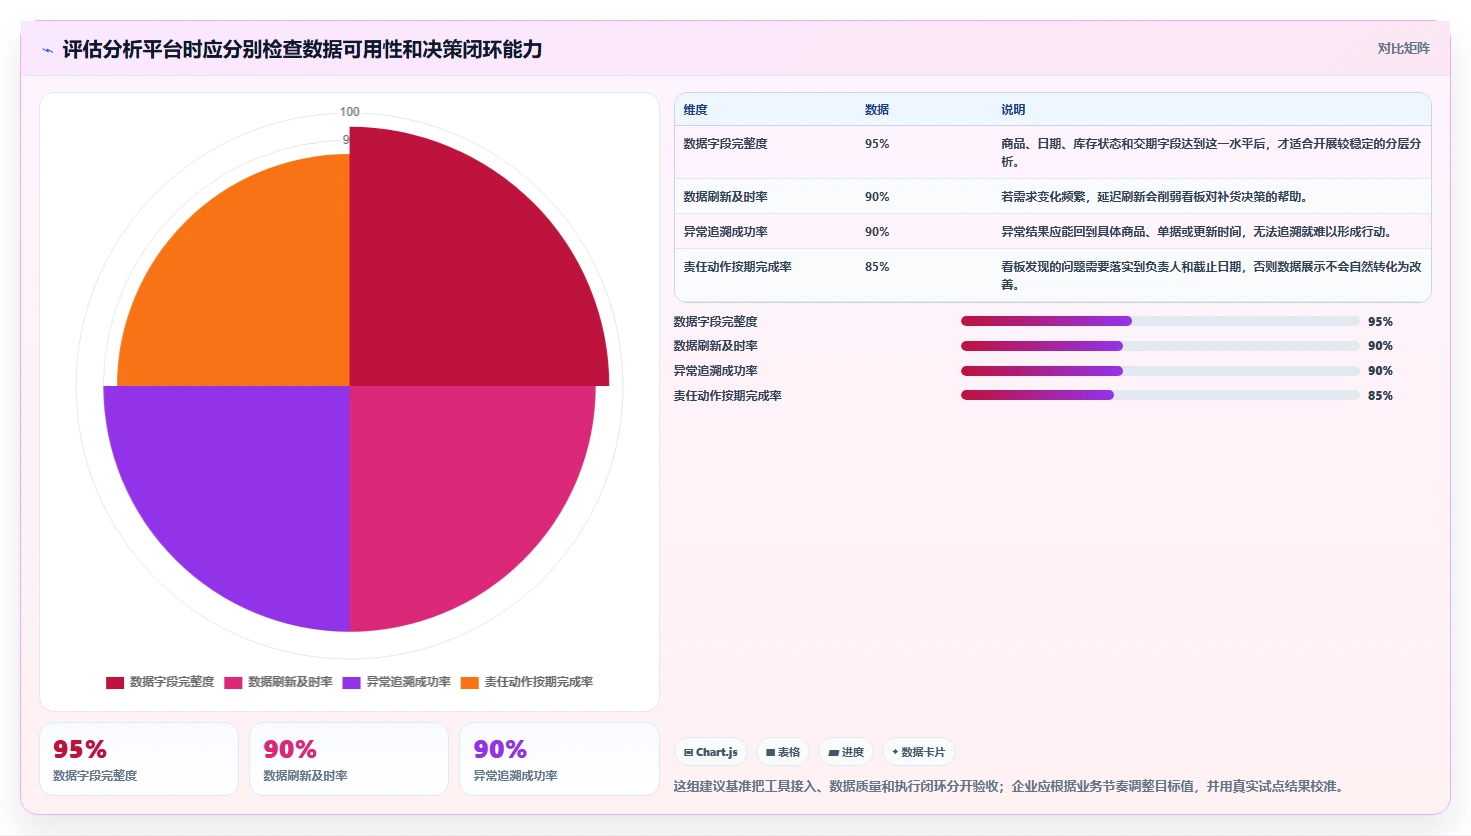Click the 95% label beside progress bar
The height and width of the screenshot is (836, 1471).
(x=1380, y=322)
